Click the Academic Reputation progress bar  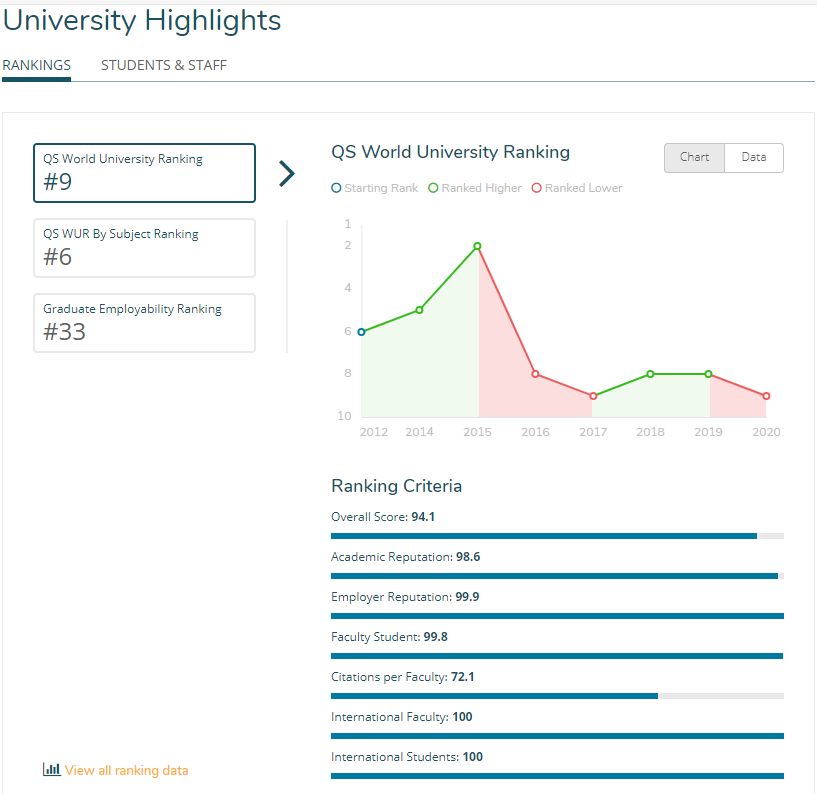click(557, 576)
